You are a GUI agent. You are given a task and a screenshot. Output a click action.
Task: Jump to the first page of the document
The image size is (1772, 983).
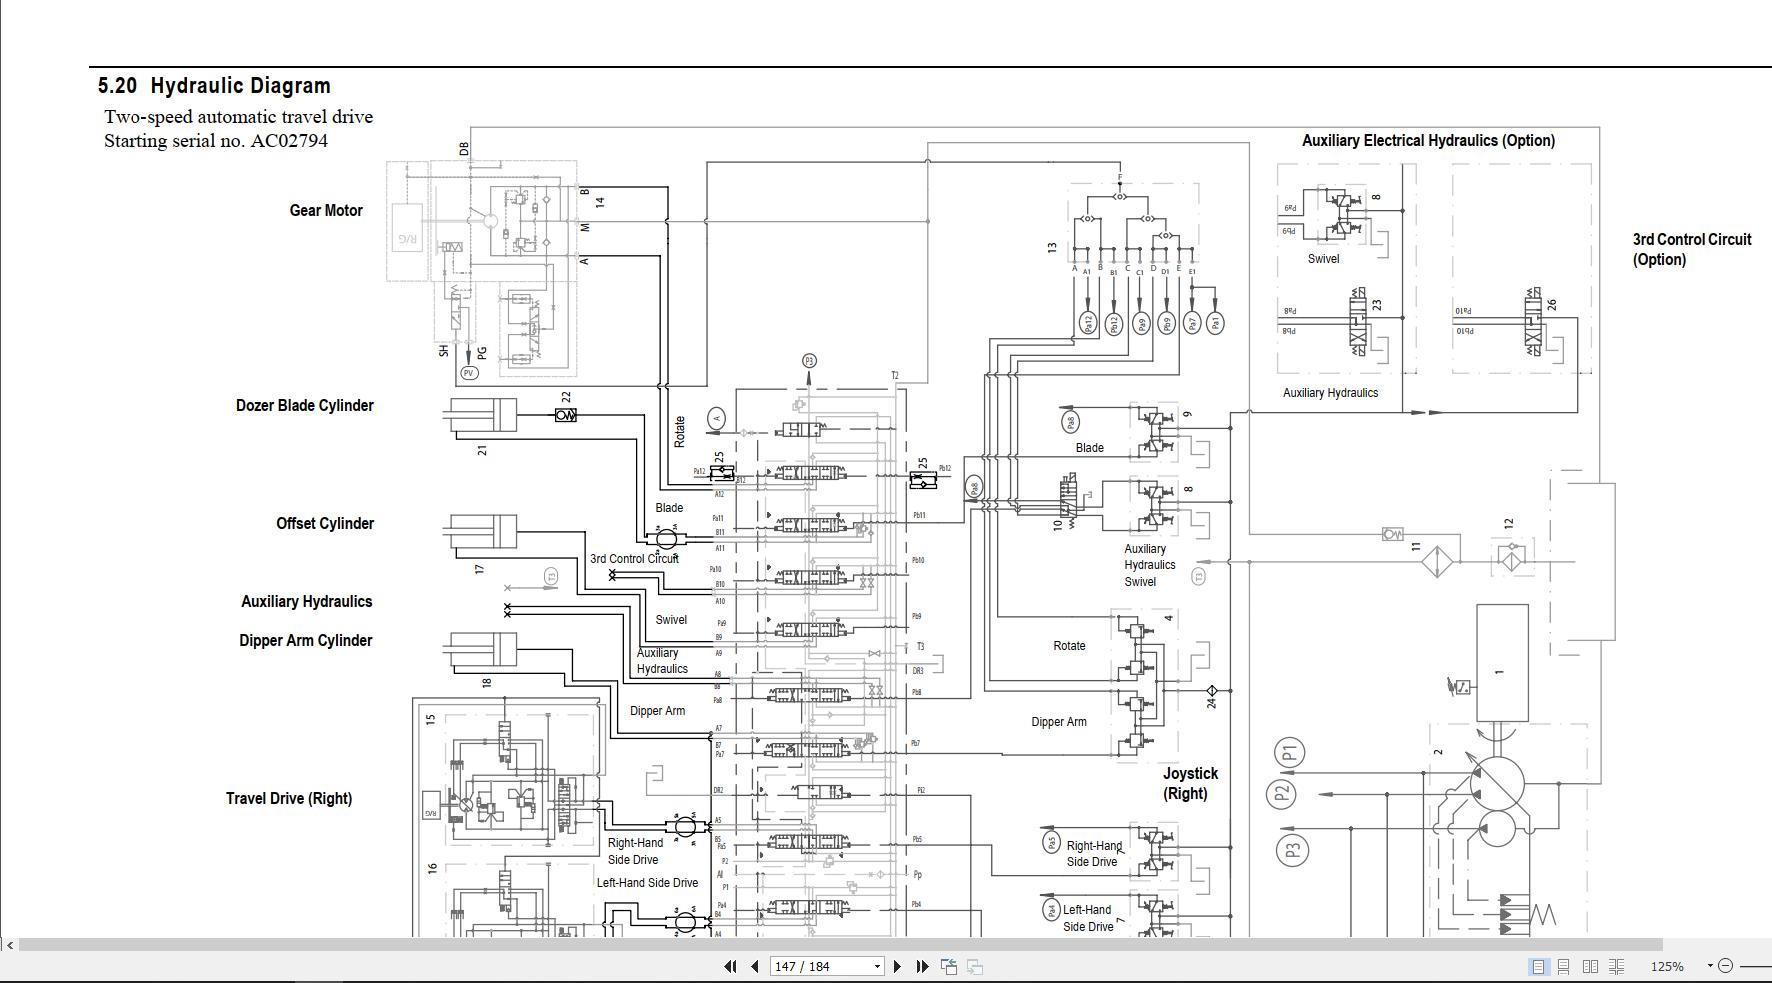(729, 966)
